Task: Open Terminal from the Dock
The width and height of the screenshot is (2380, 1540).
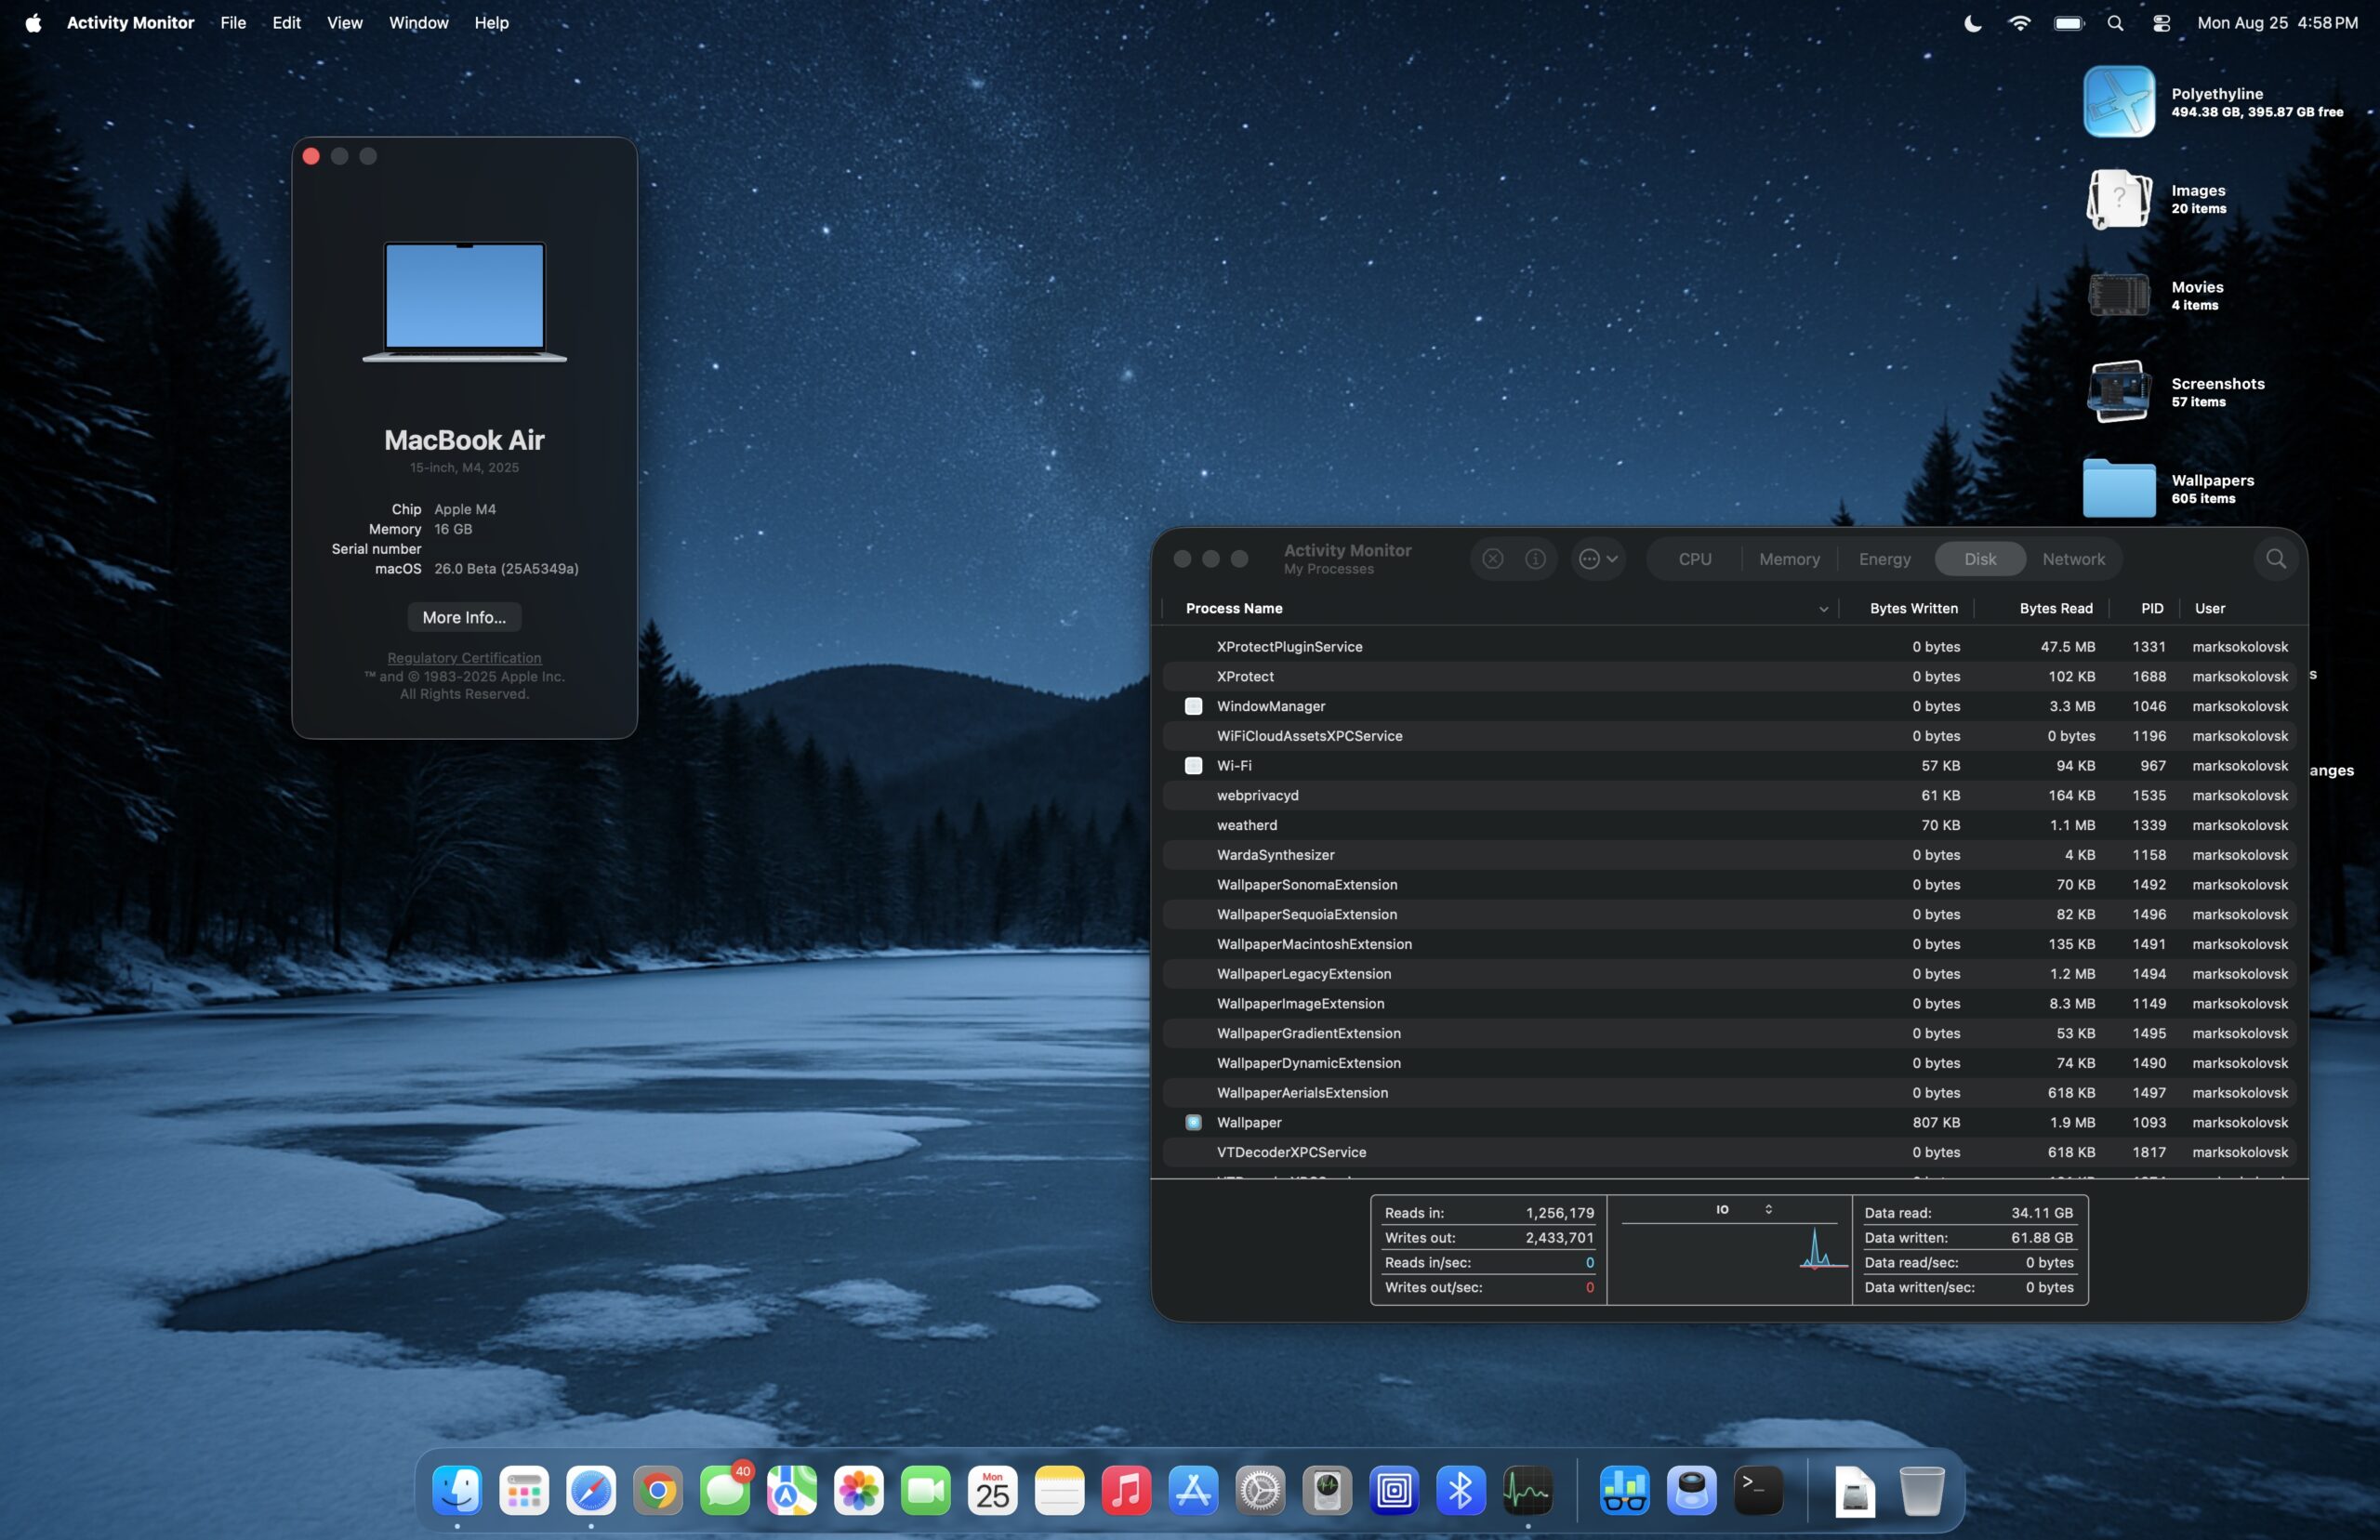Action: (1758, 1491)
